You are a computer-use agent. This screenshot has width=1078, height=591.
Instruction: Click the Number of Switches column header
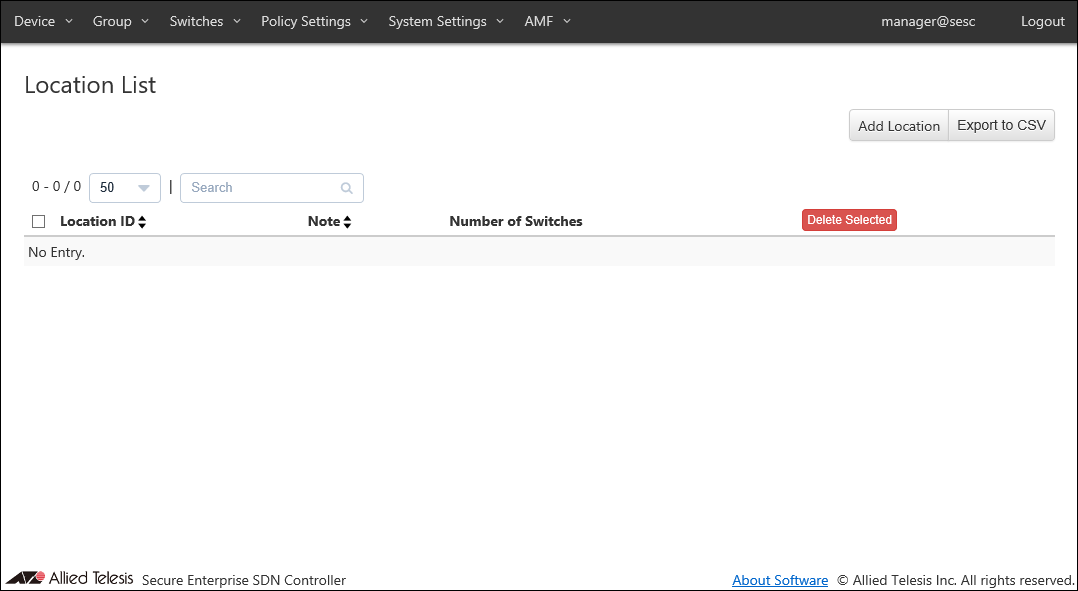[x=516, y=221]
